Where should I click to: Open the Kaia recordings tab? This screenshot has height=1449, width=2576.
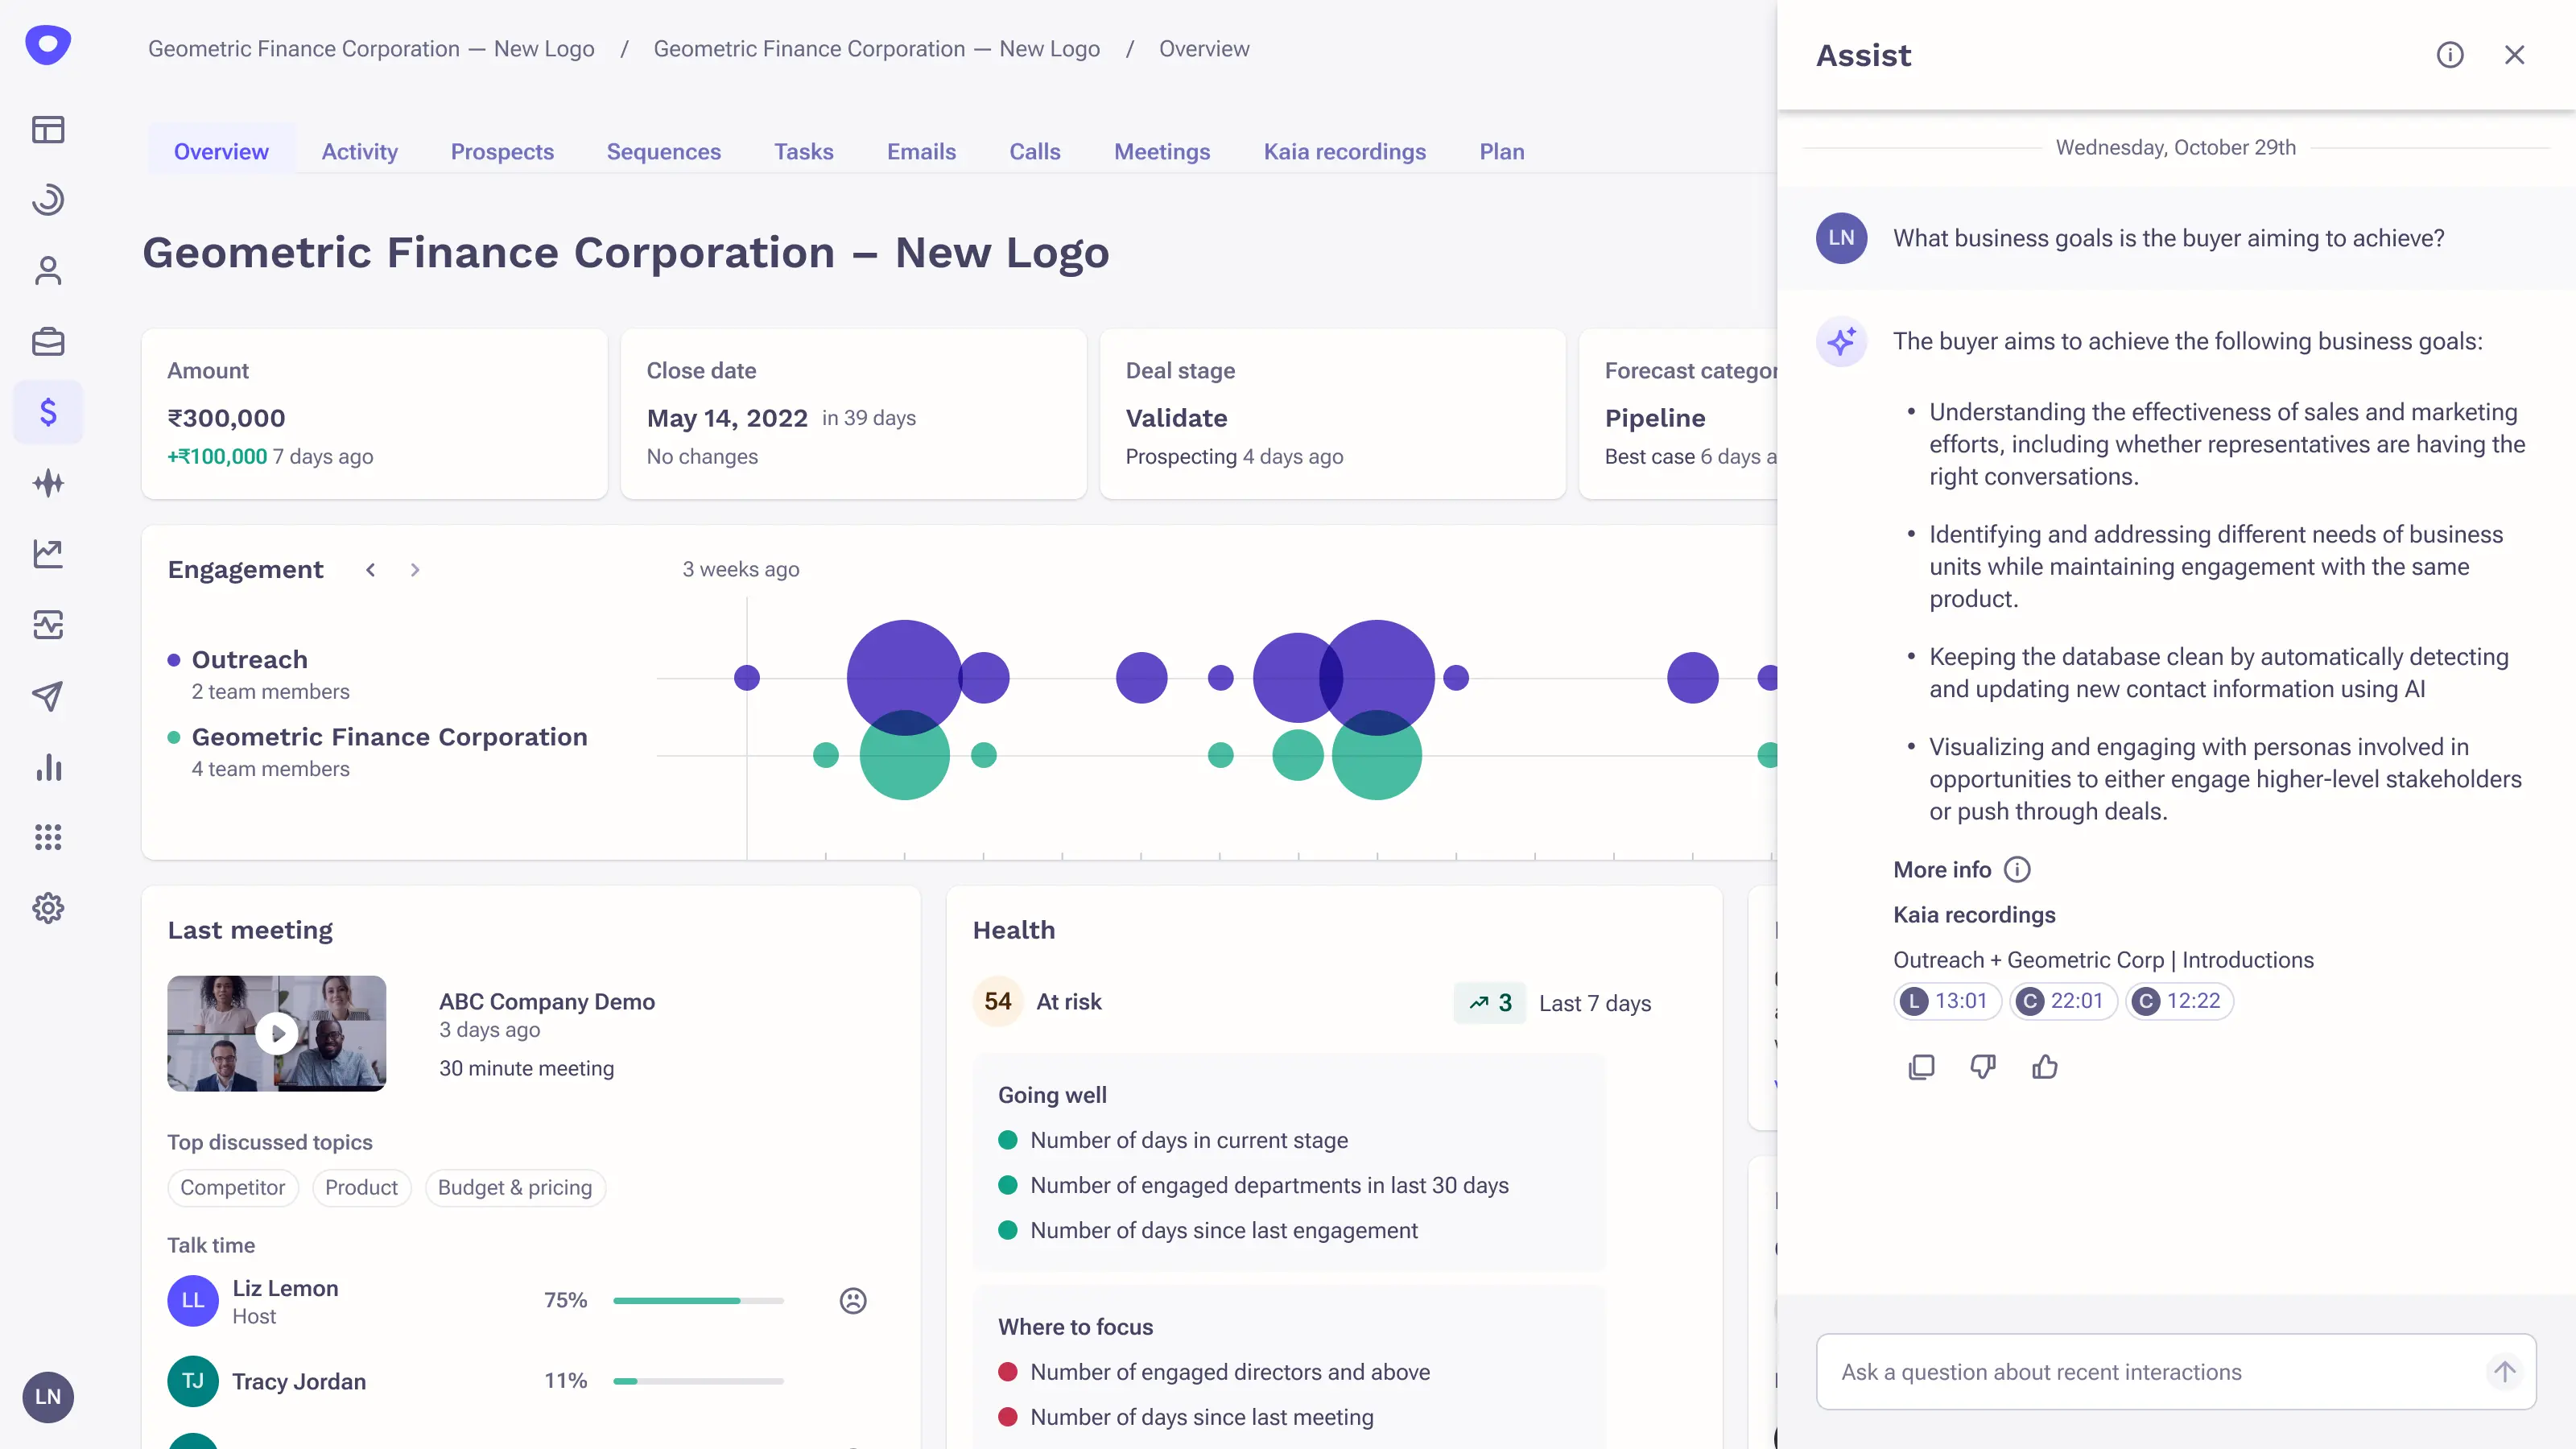click(x=1344, y=151)
